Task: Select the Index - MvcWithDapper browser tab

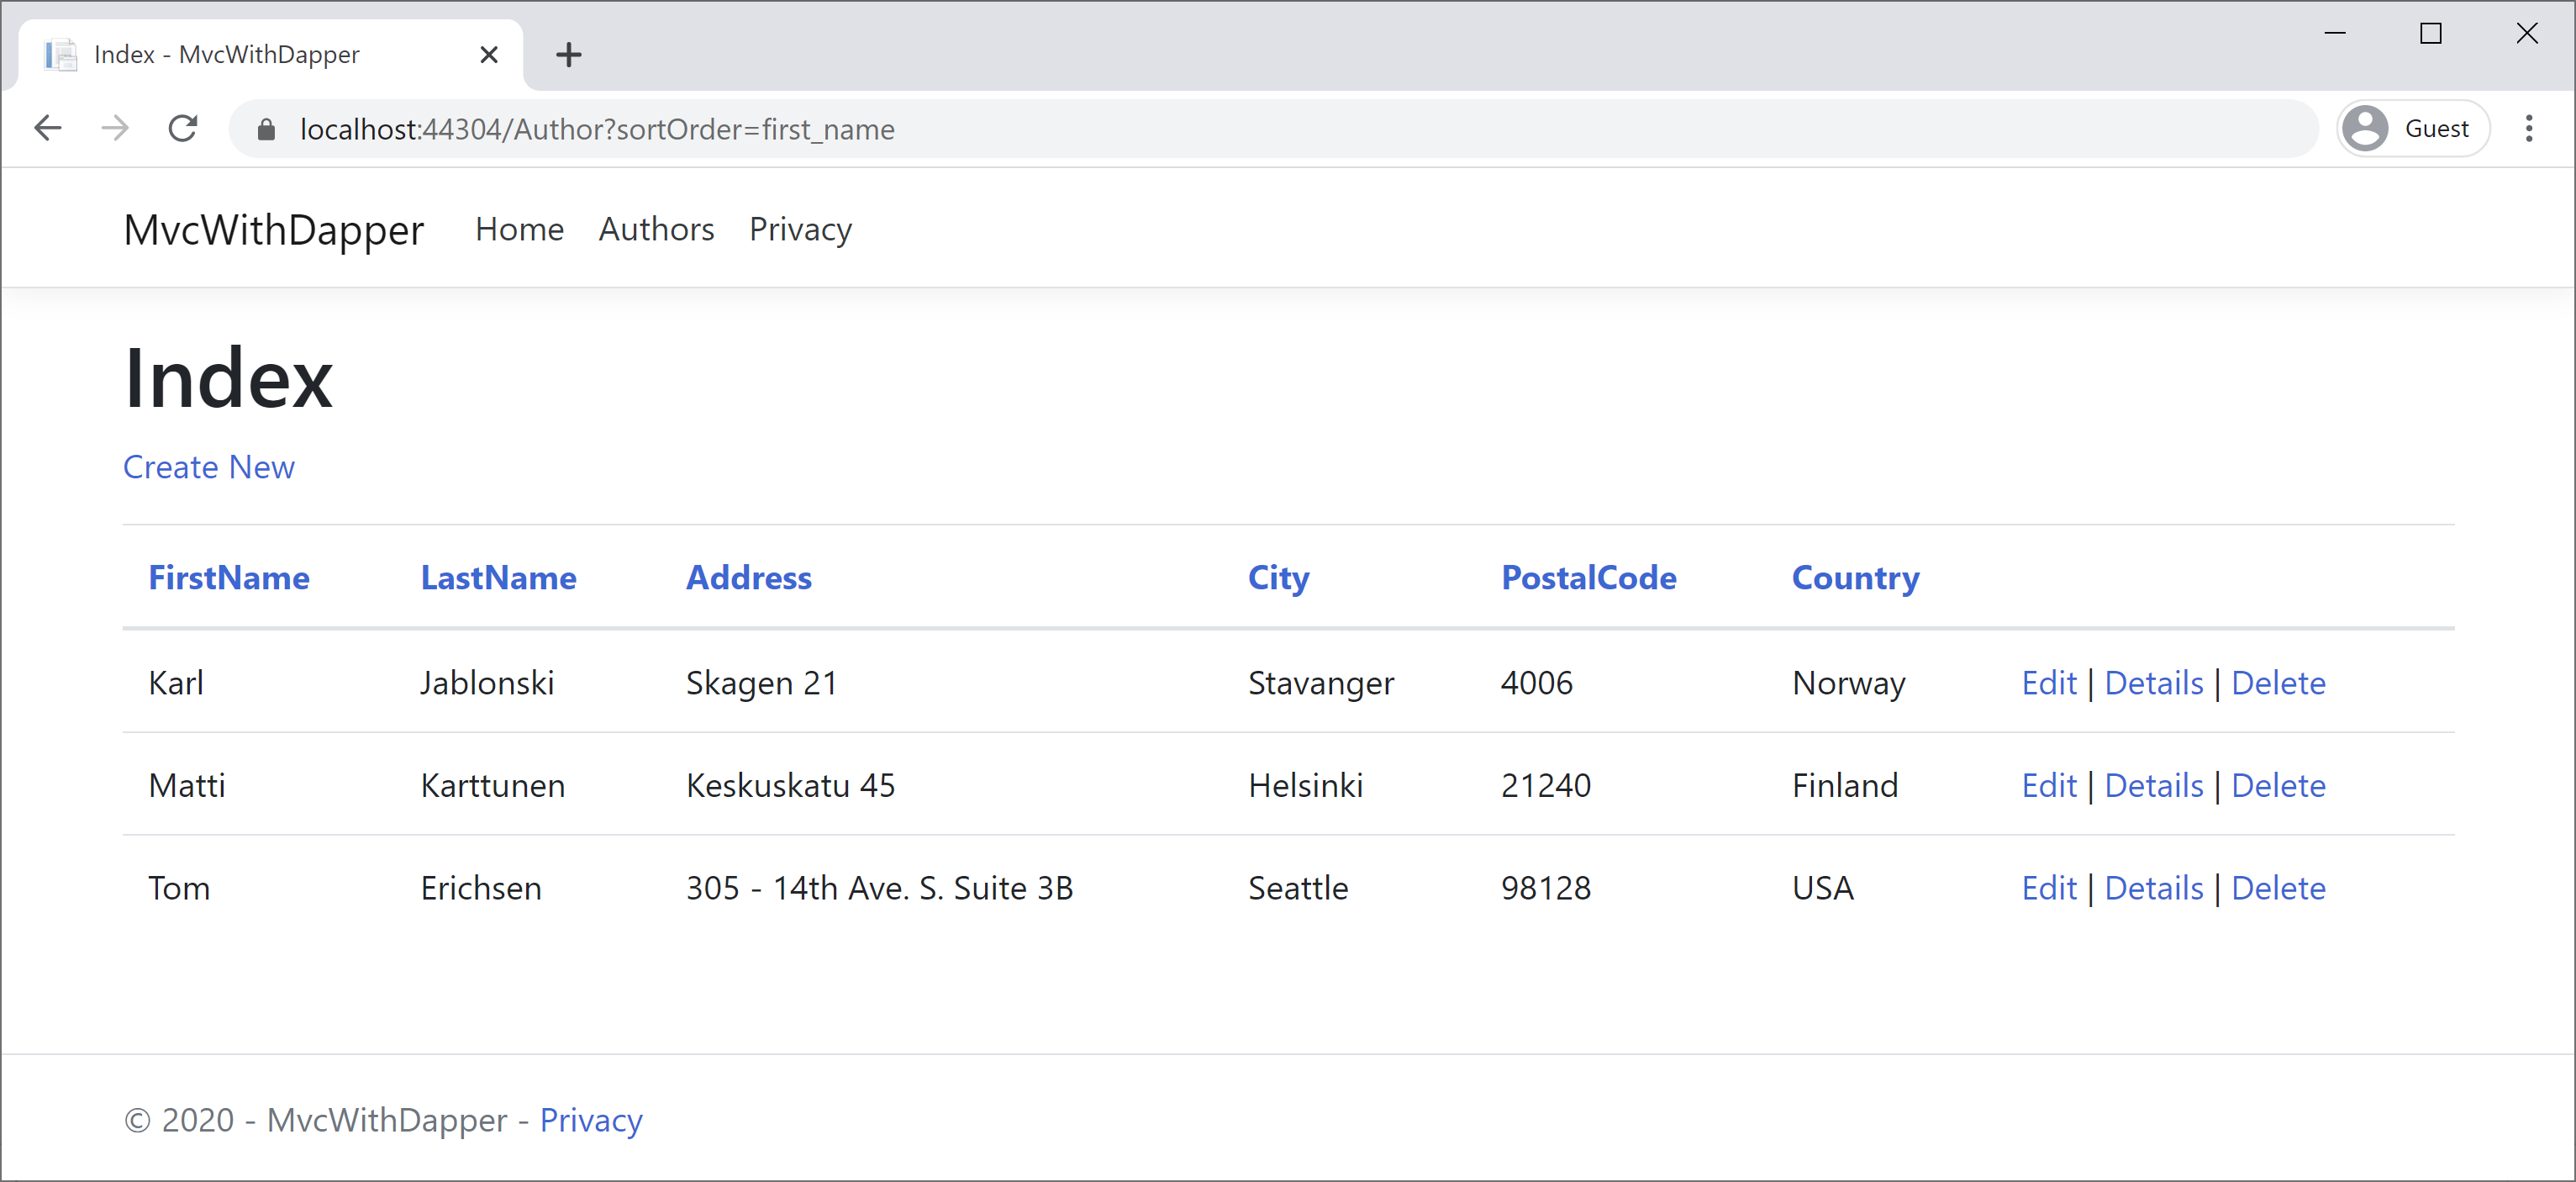Action: click(227, 54)
